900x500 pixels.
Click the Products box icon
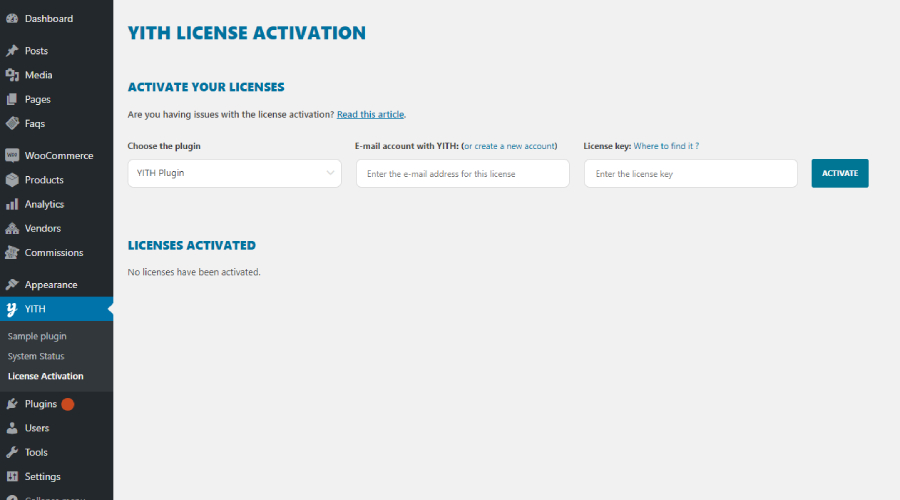click(12, 180)
